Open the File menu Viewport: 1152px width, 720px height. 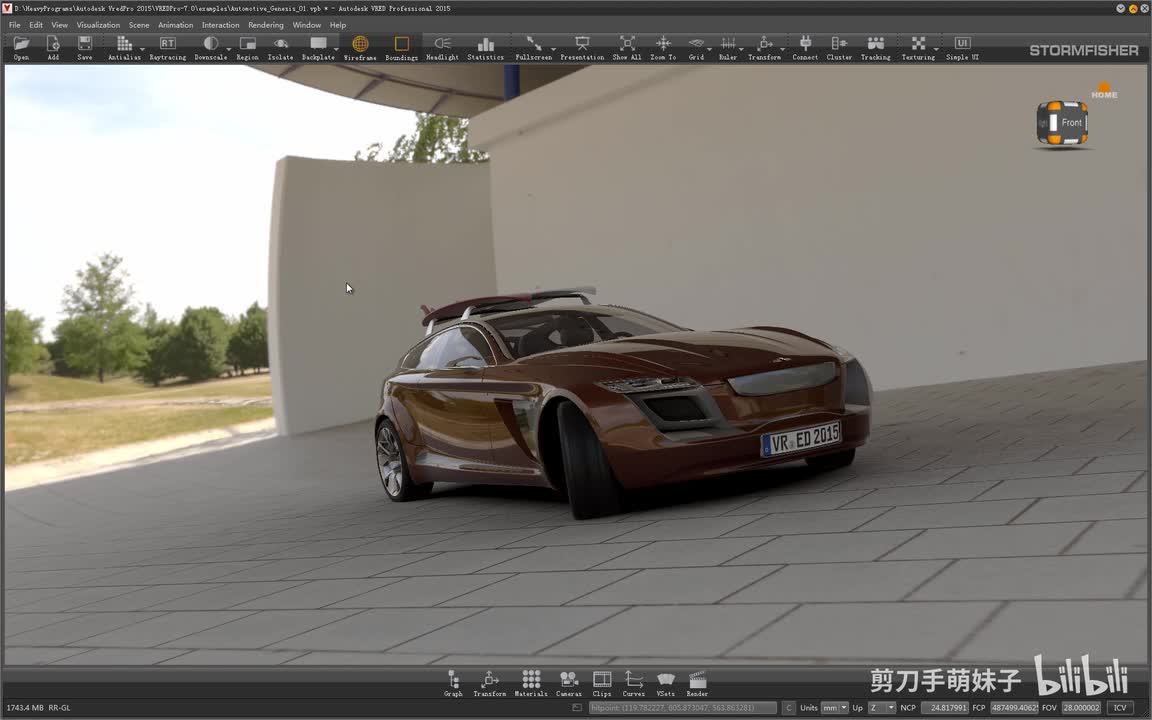click(15, 25)
